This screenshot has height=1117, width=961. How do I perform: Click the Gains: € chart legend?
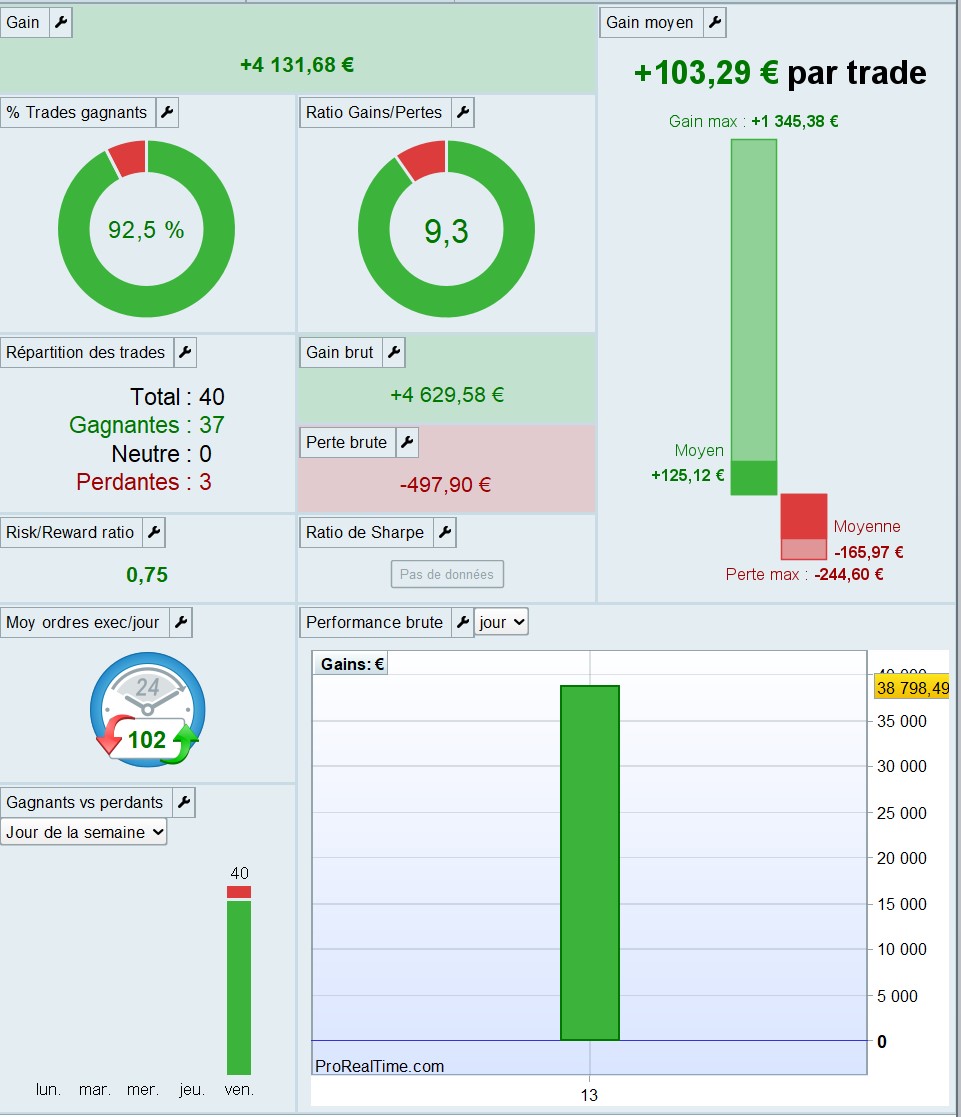click(x=351, y=664)
